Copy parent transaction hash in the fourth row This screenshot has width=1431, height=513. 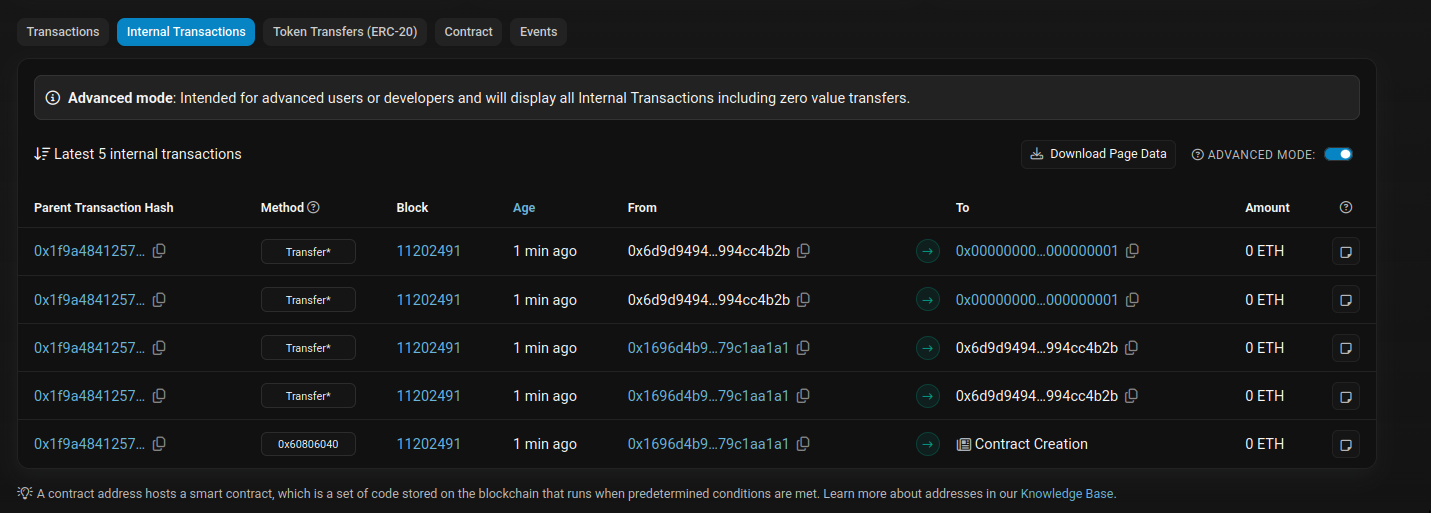tap(159, 396)
